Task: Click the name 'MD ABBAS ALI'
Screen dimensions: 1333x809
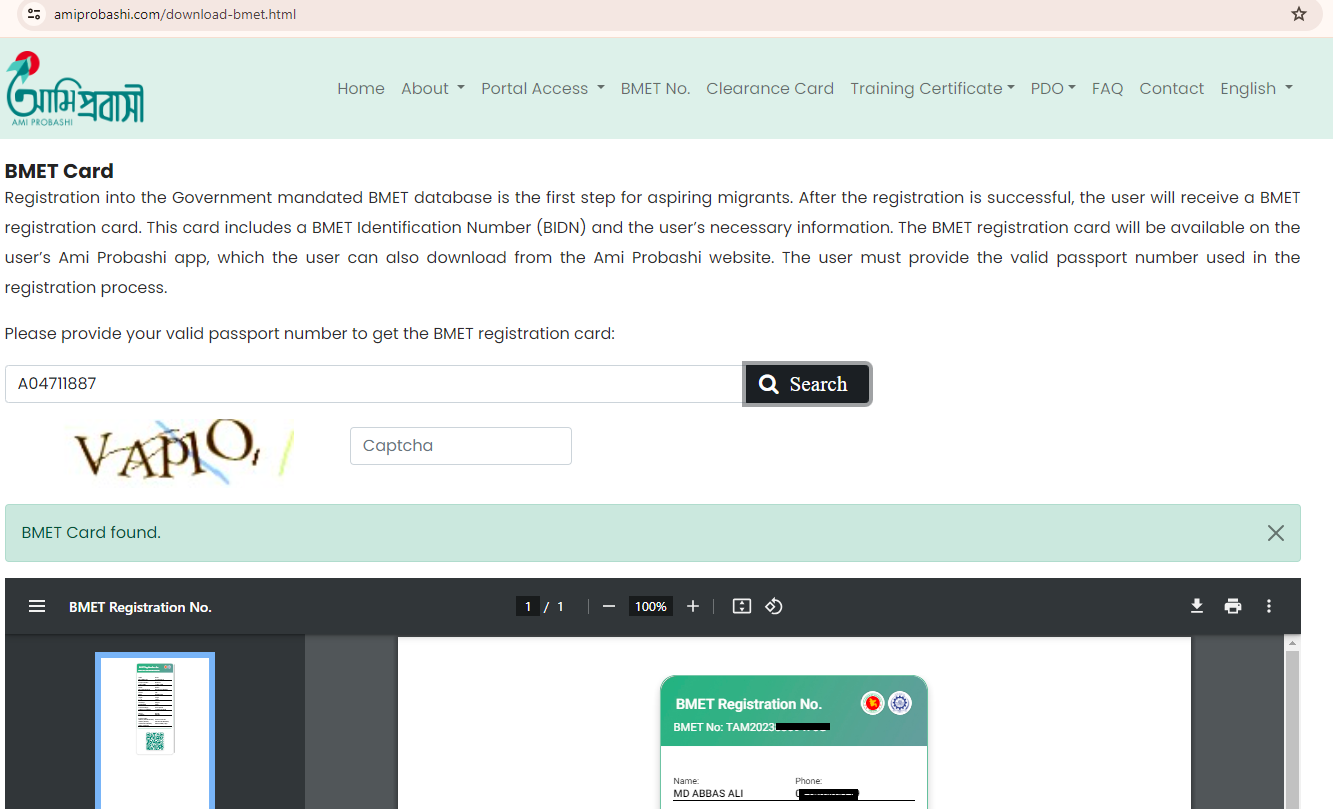Action: [x=708, y=794]
